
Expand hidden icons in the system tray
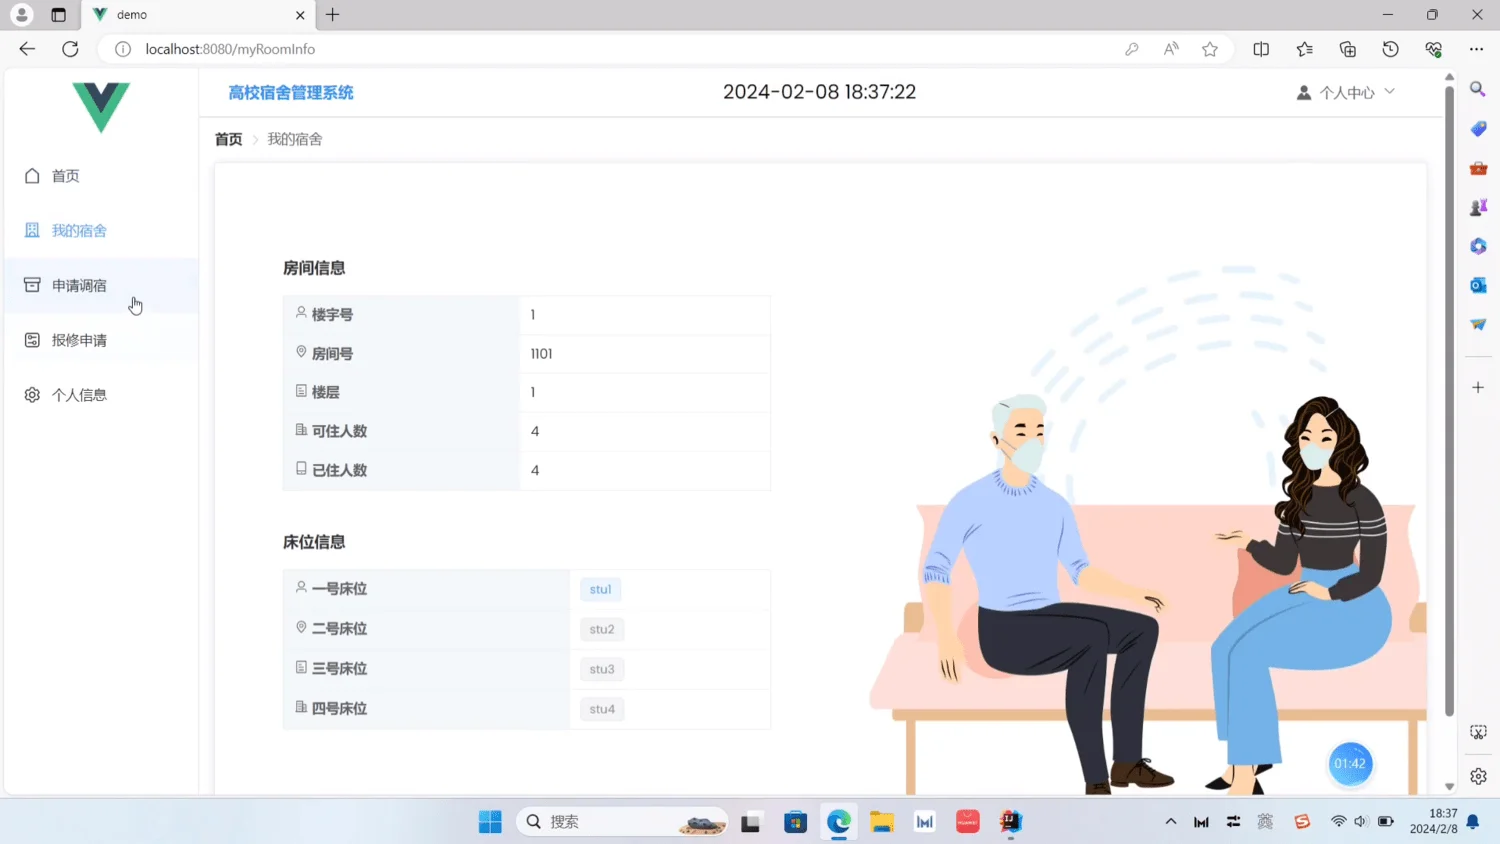point(1170,820)
